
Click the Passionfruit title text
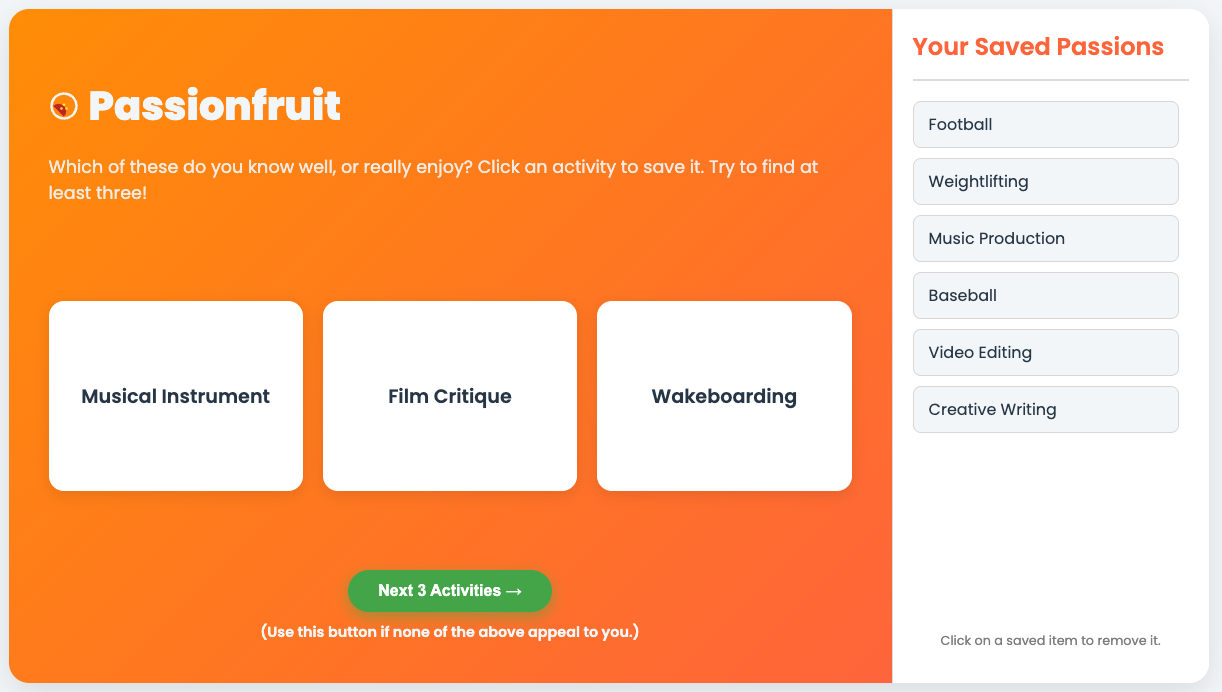[213, 105]
